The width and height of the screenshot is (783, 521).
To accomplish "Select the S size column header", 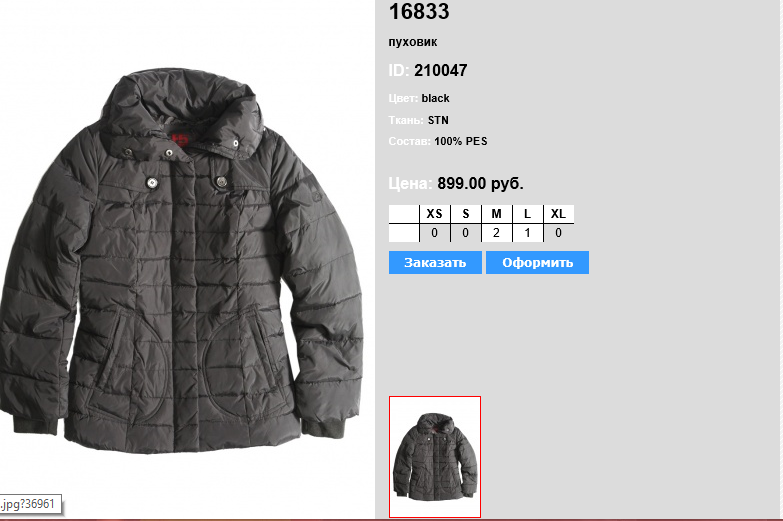I will pyautogui.click(x=465, y=214).
